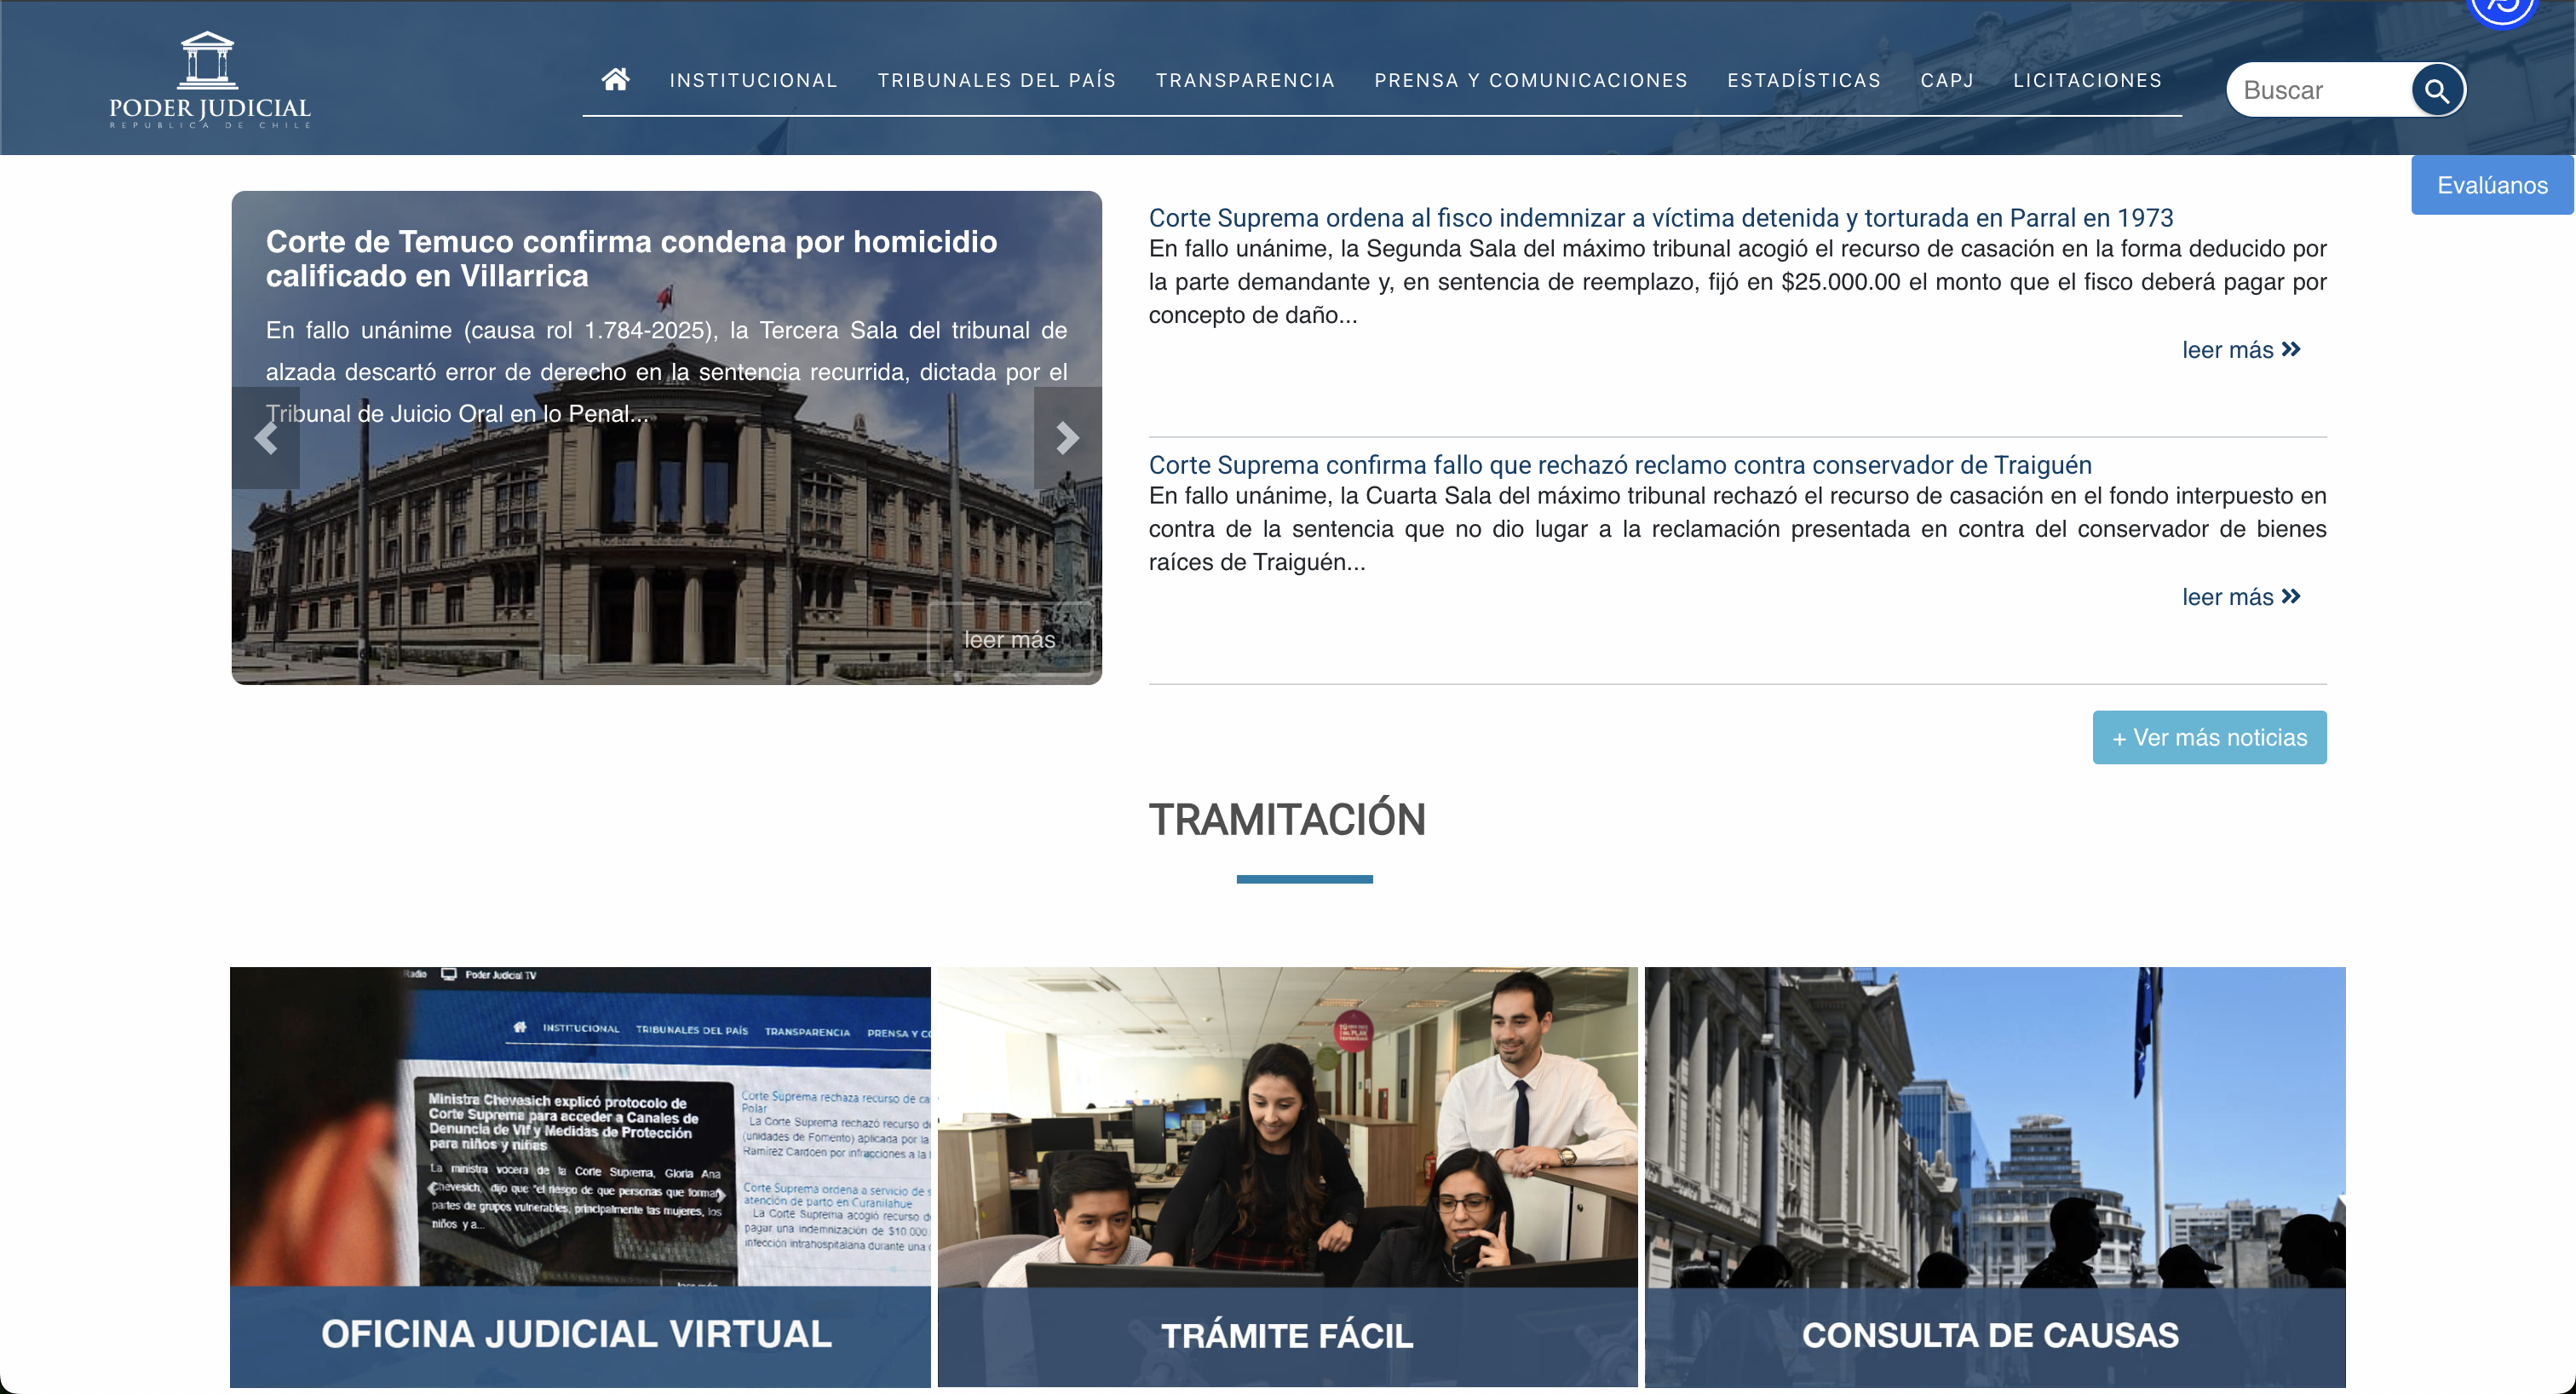Go back a slide with the left arrow
The image size is (2576, 1394).
[264, 438]
